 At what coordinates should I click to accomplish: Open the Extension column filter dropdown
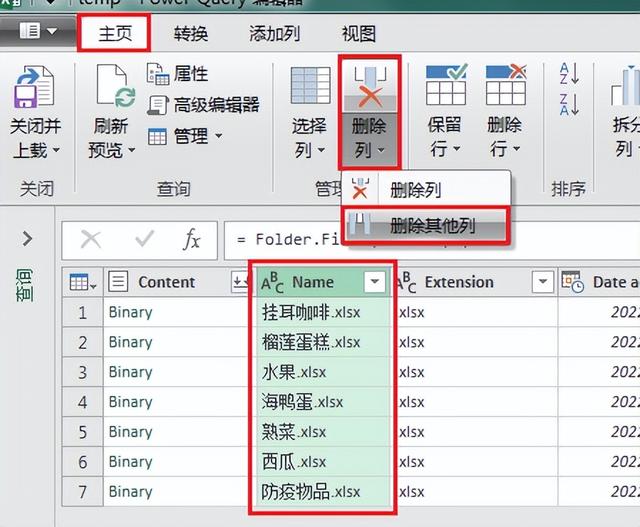pyautogui.click(x=541, y=283)
